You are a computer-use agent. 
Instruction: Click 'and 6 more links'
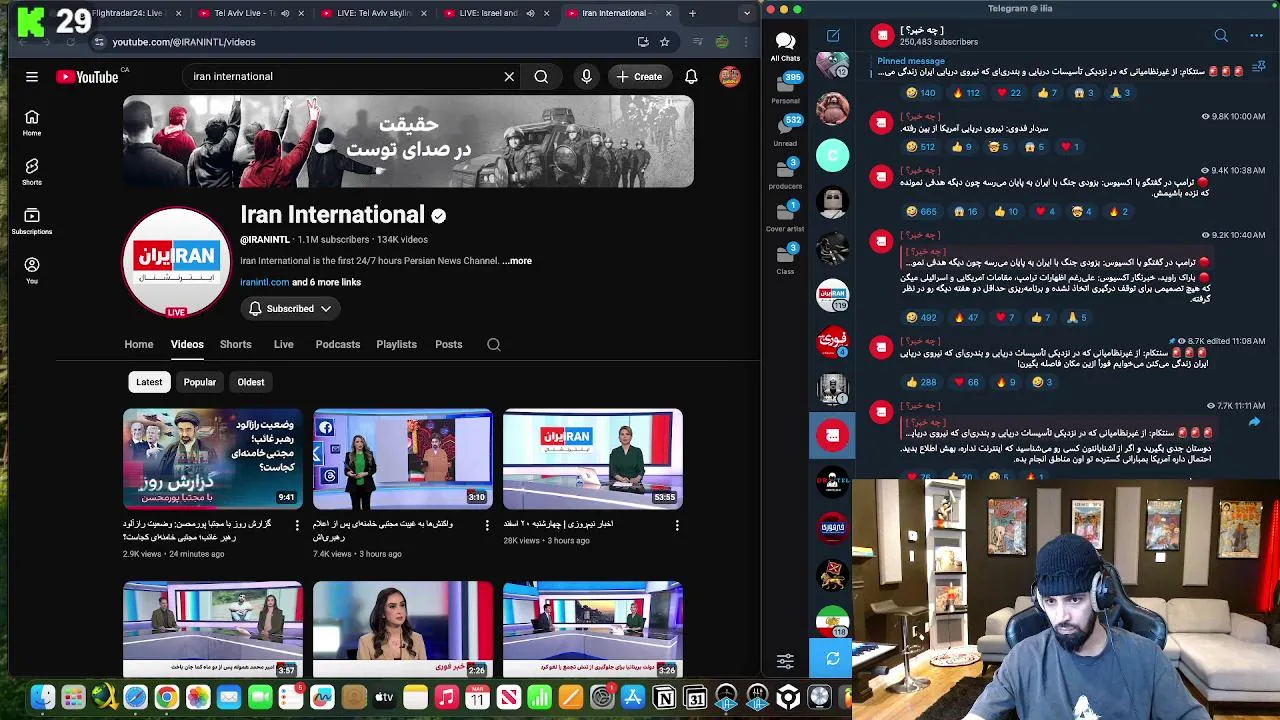click(326, 282)
